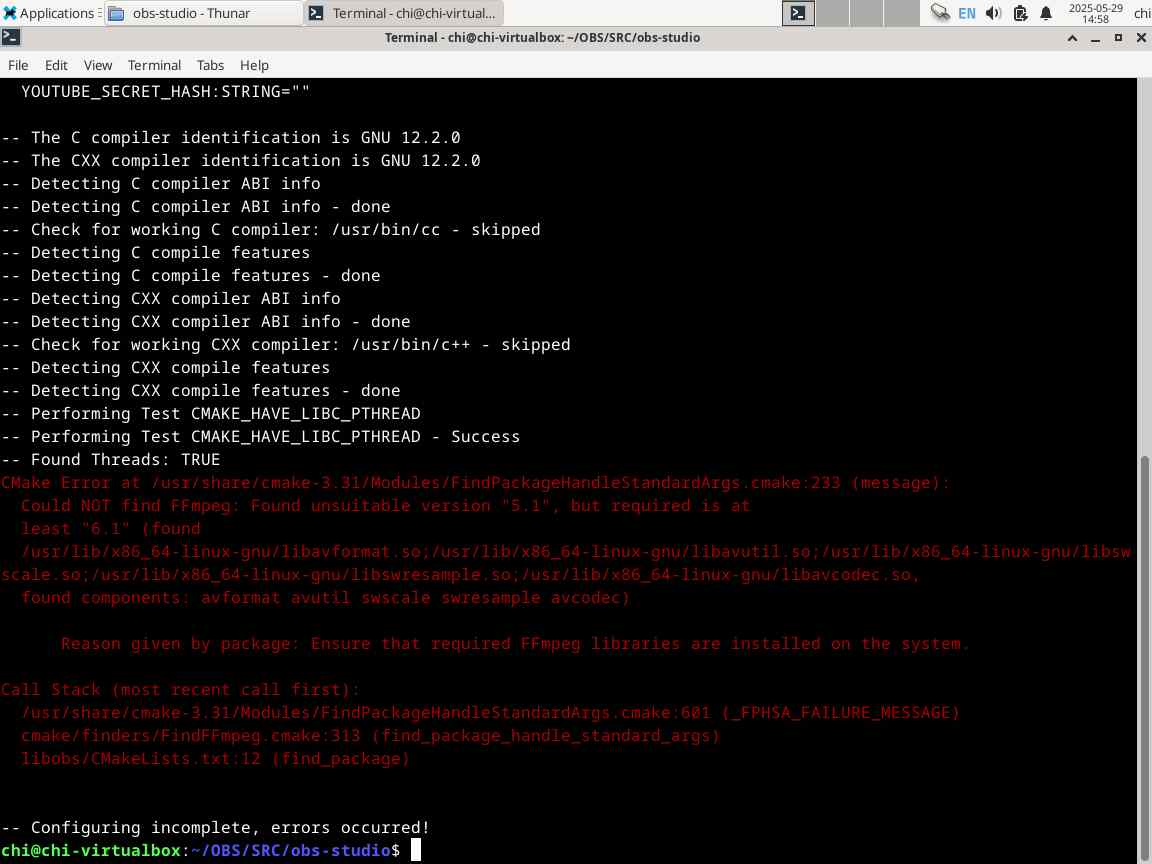1152x864 pixels.
Task: Click 'Performing Test CMAKE_HAVE_LIBC_PTHREAD - Success' line
Action: click(x=260, y=436)
